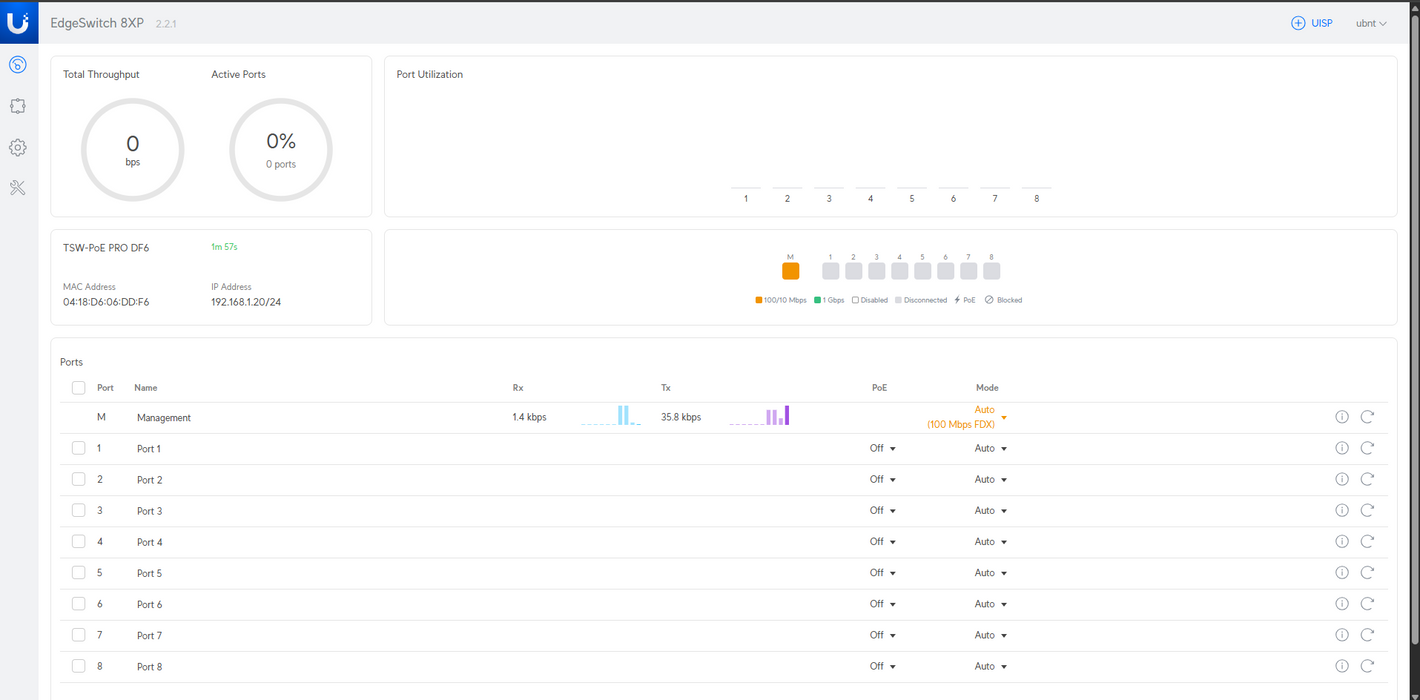Open Mode dropdown for Port 3
The image size is (1420, 700).
(x=991, y=510)
